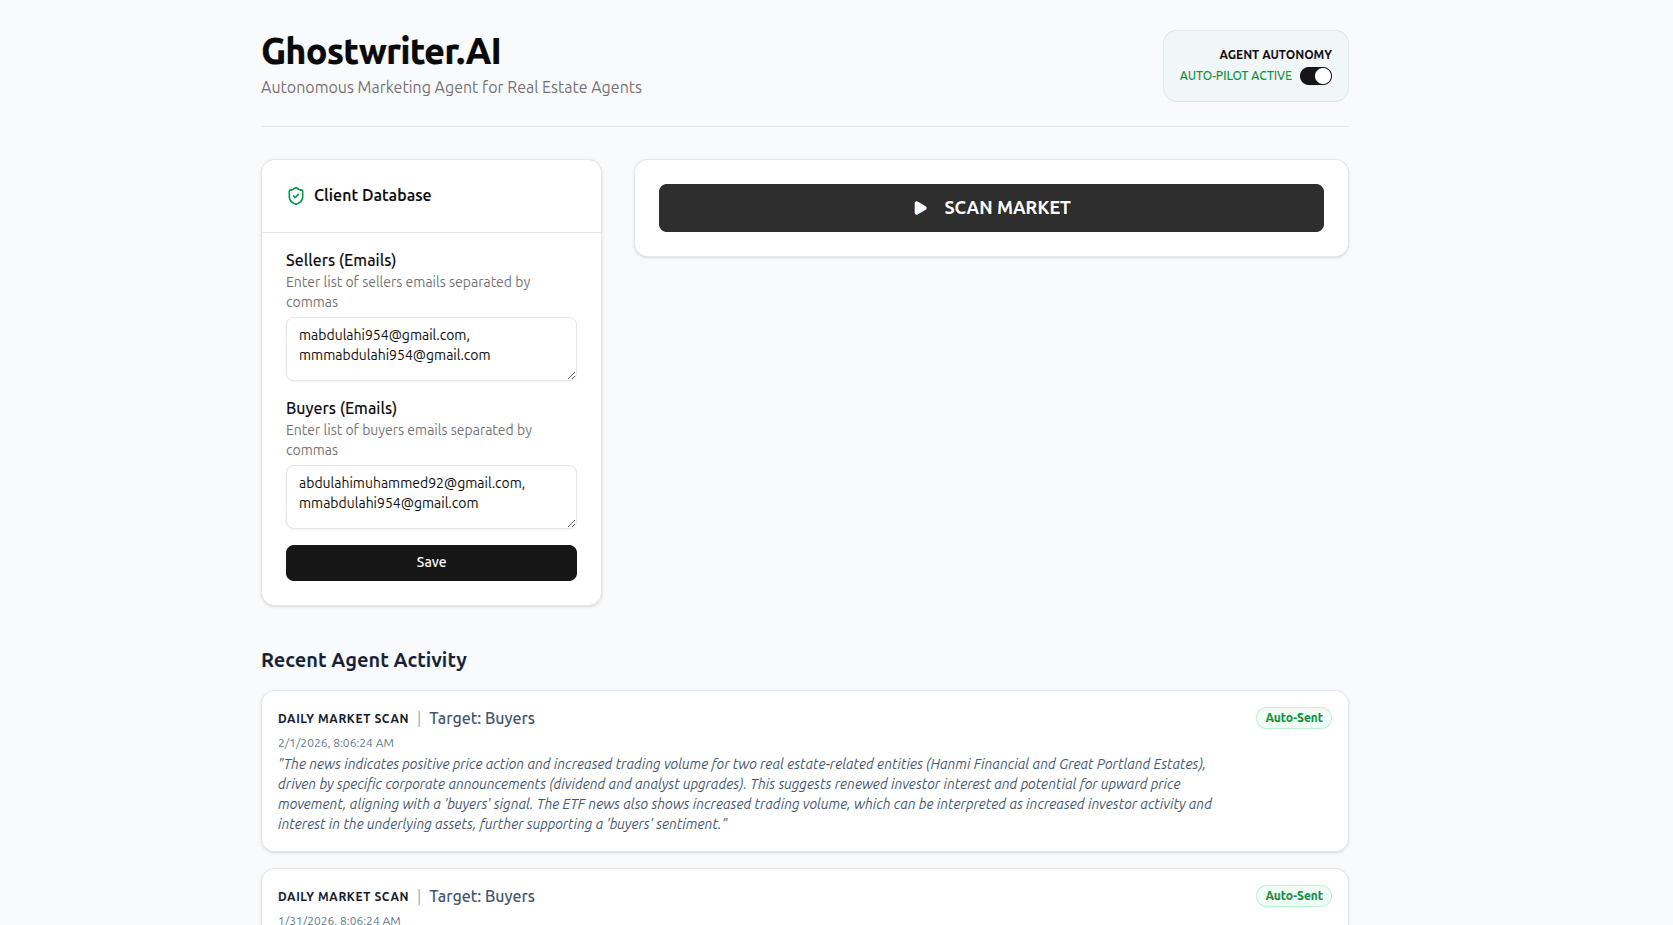Screen dimensions: 1673x925
Task: Click the SCAN MARKET button label
Action: coord(1007,208)
